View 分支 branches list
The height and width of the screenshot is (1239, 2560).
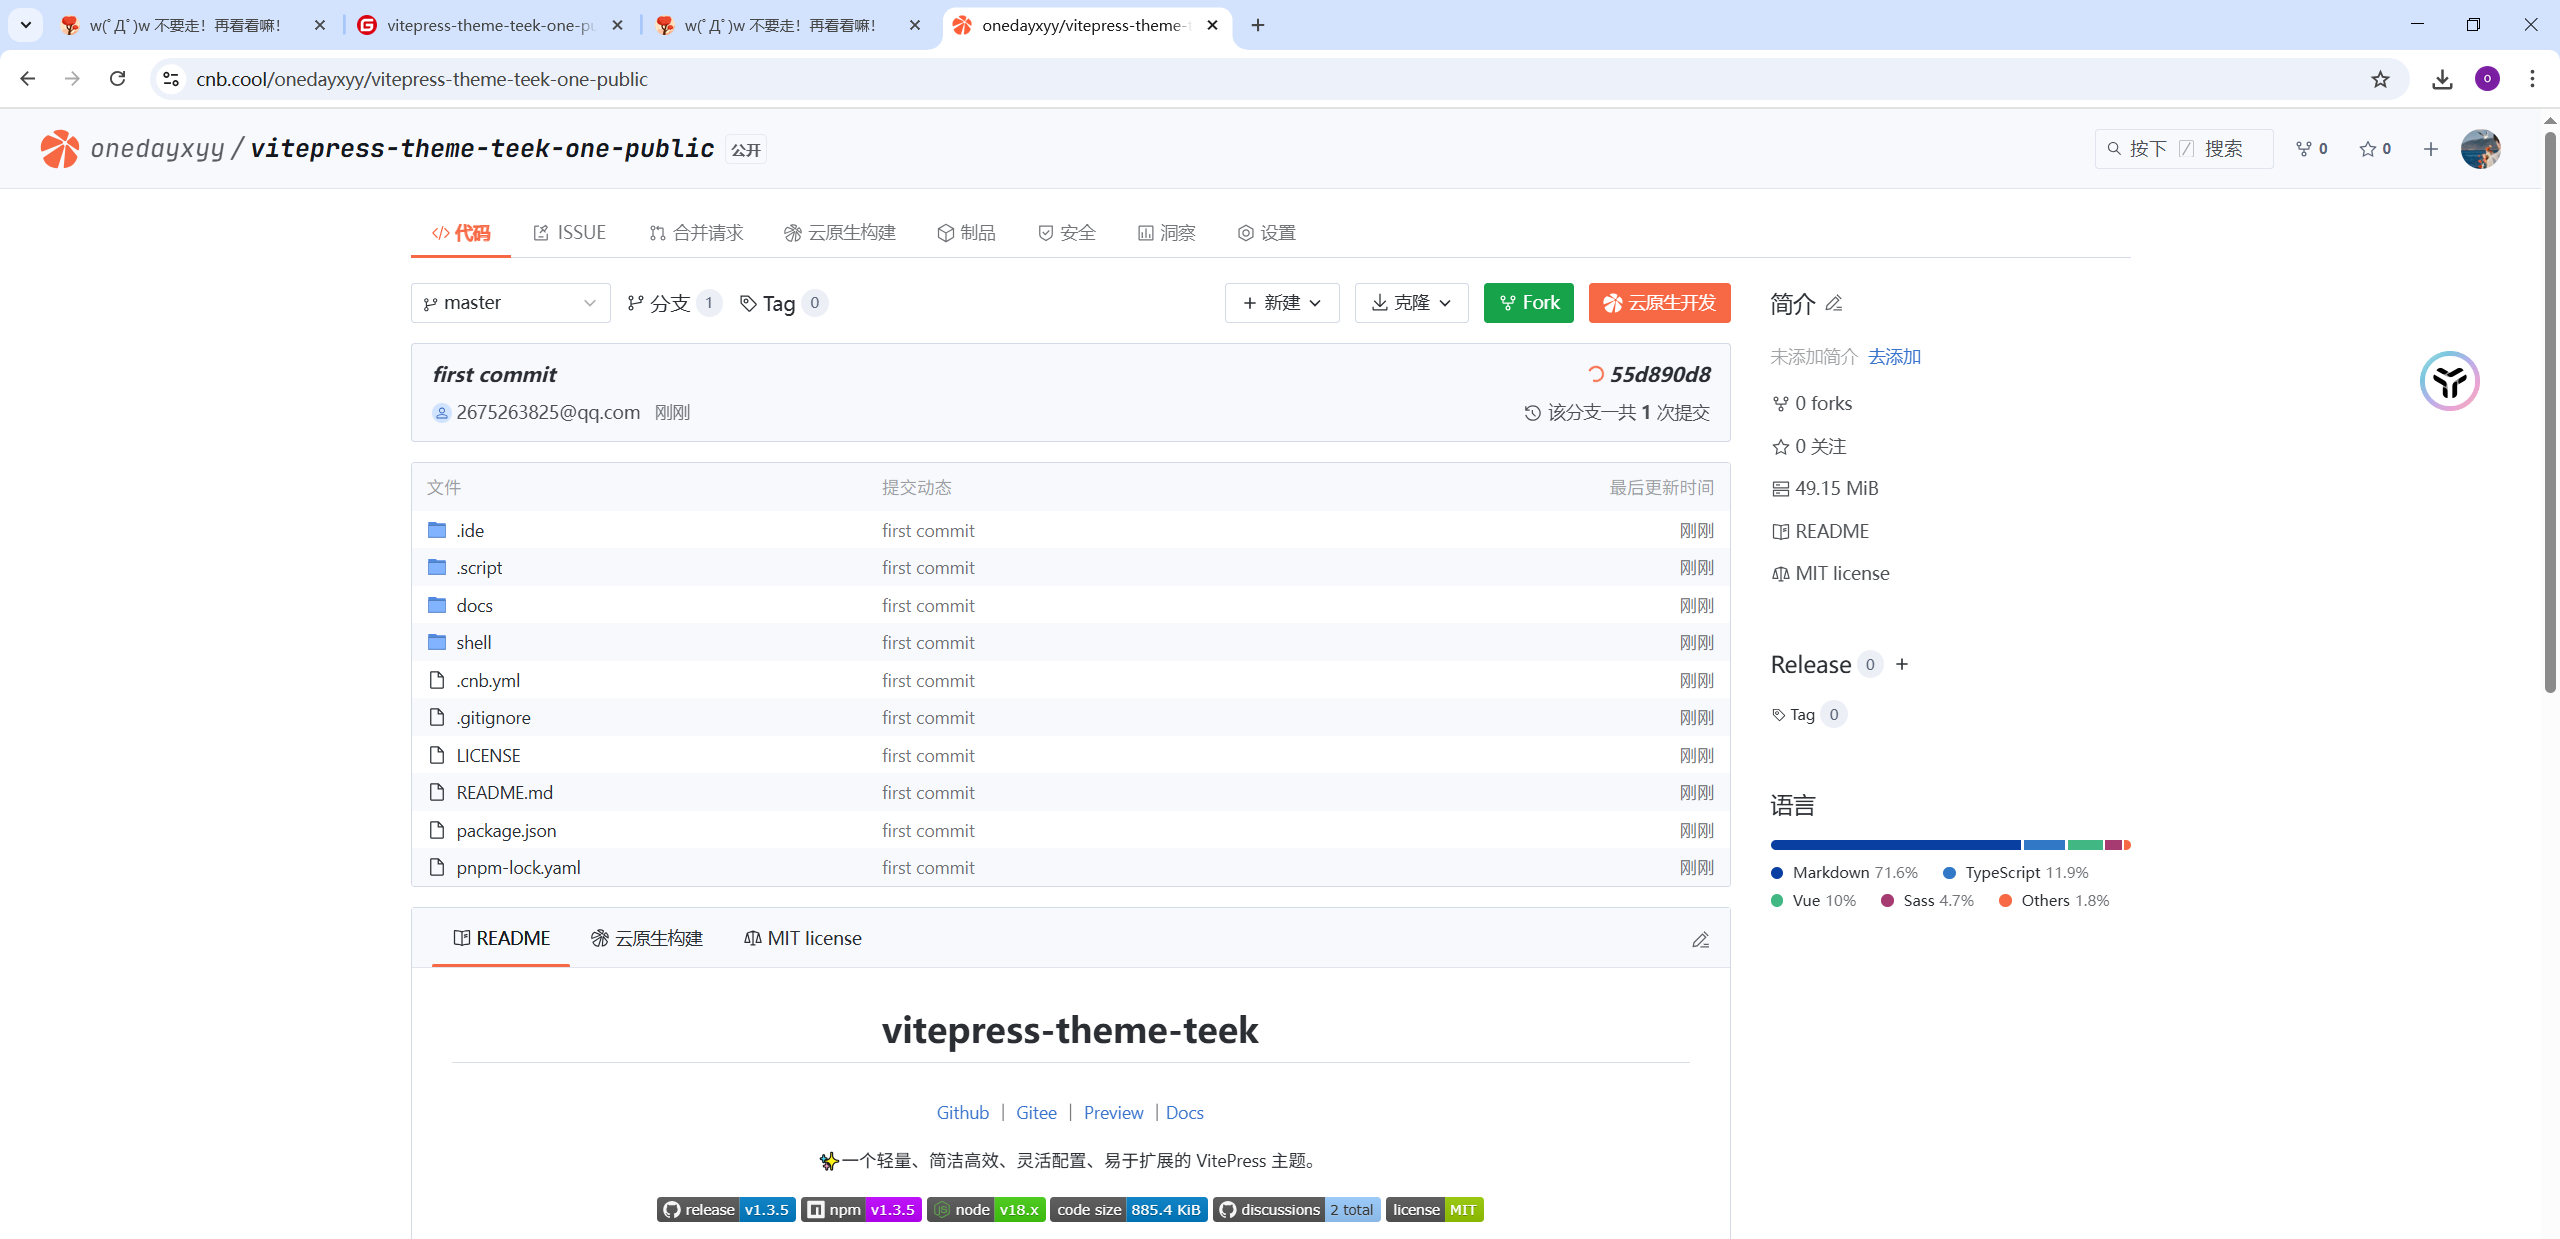(673, 303)
